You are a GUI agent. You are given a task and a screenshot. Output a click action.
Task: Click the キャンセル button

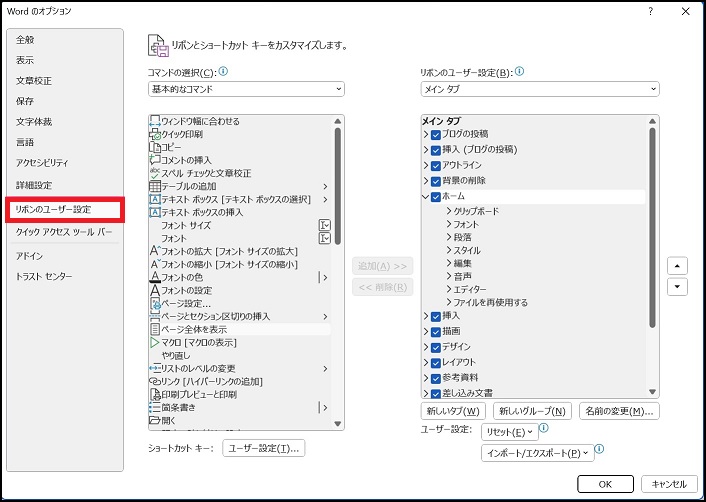point(669,484)
